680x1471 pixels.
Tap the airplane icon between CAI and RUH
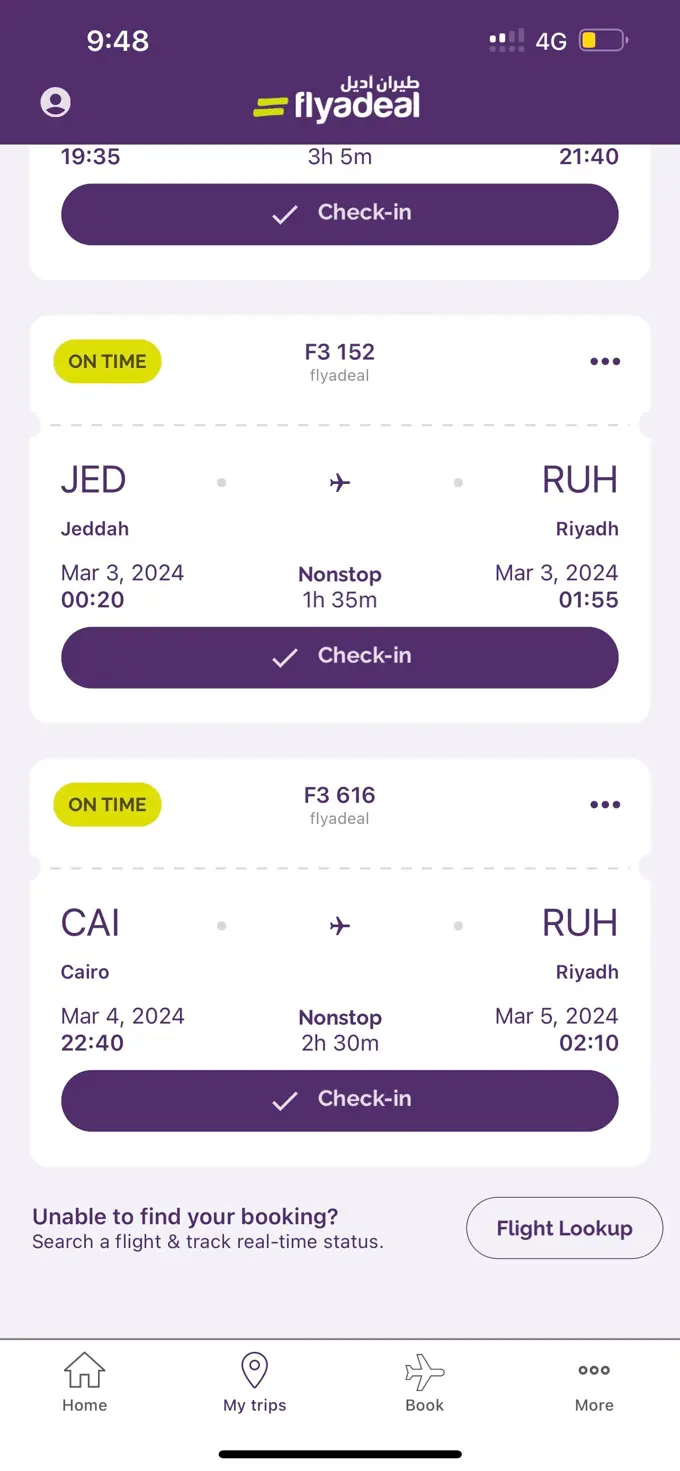(x=340, y=926)
